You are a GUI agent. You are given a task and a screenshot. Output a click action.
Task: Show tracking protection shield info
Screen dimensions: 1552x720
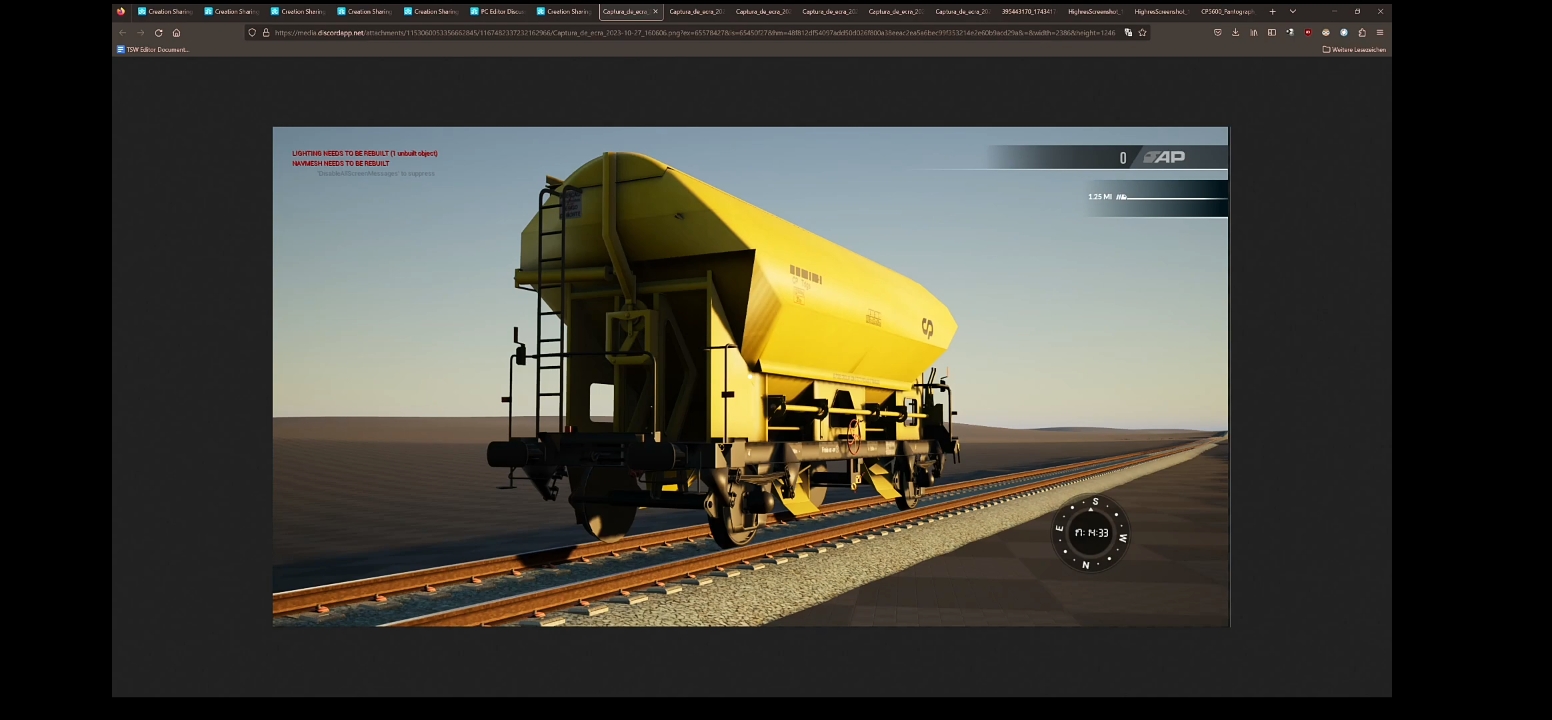[x=253, y=33]
